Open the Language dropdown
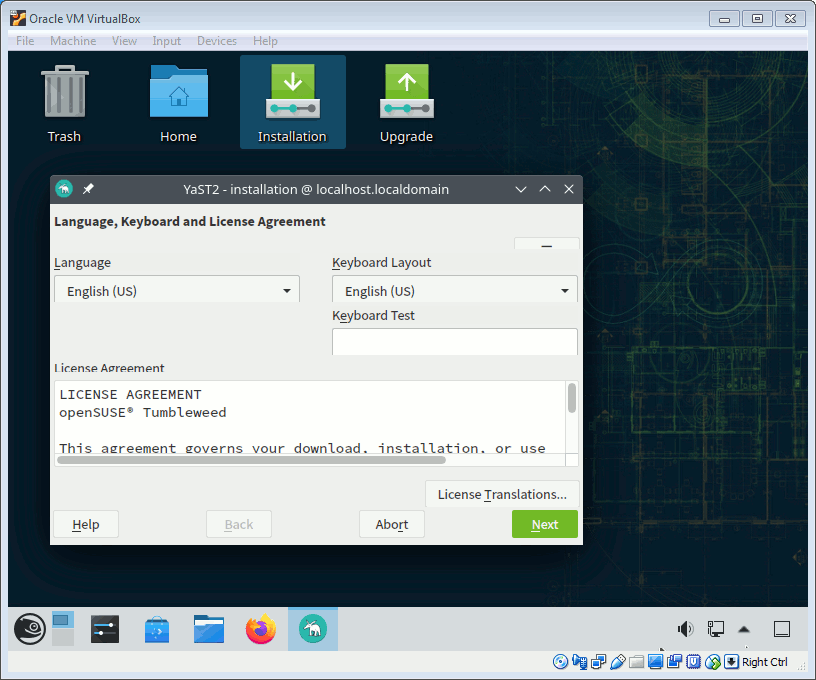Viewport: 816px width, 680px height. click(x=177, y=290)
